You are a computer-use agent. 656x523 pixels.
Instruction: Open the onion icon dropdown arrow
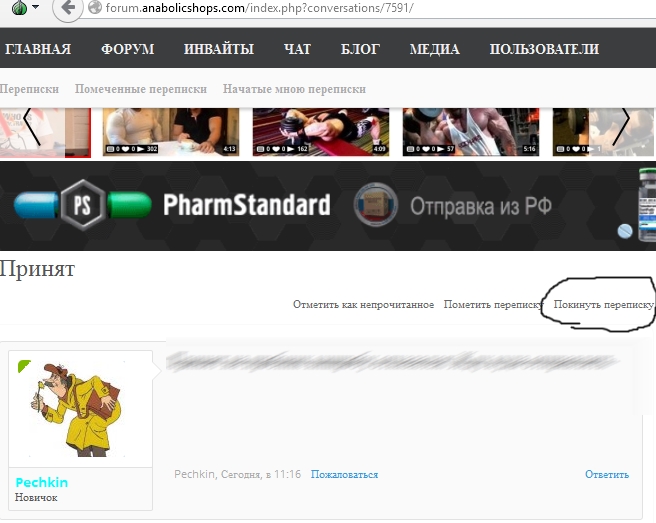click(35, 7)
